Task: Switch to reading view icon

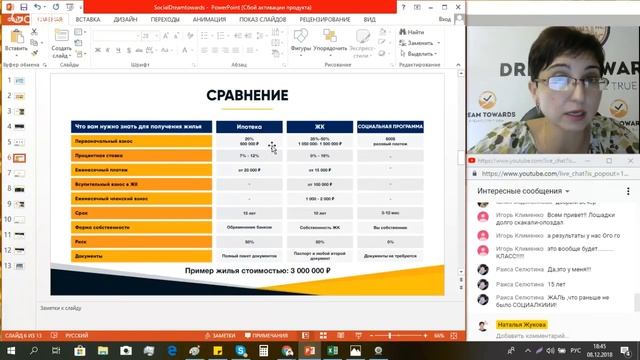Action: 340,335
